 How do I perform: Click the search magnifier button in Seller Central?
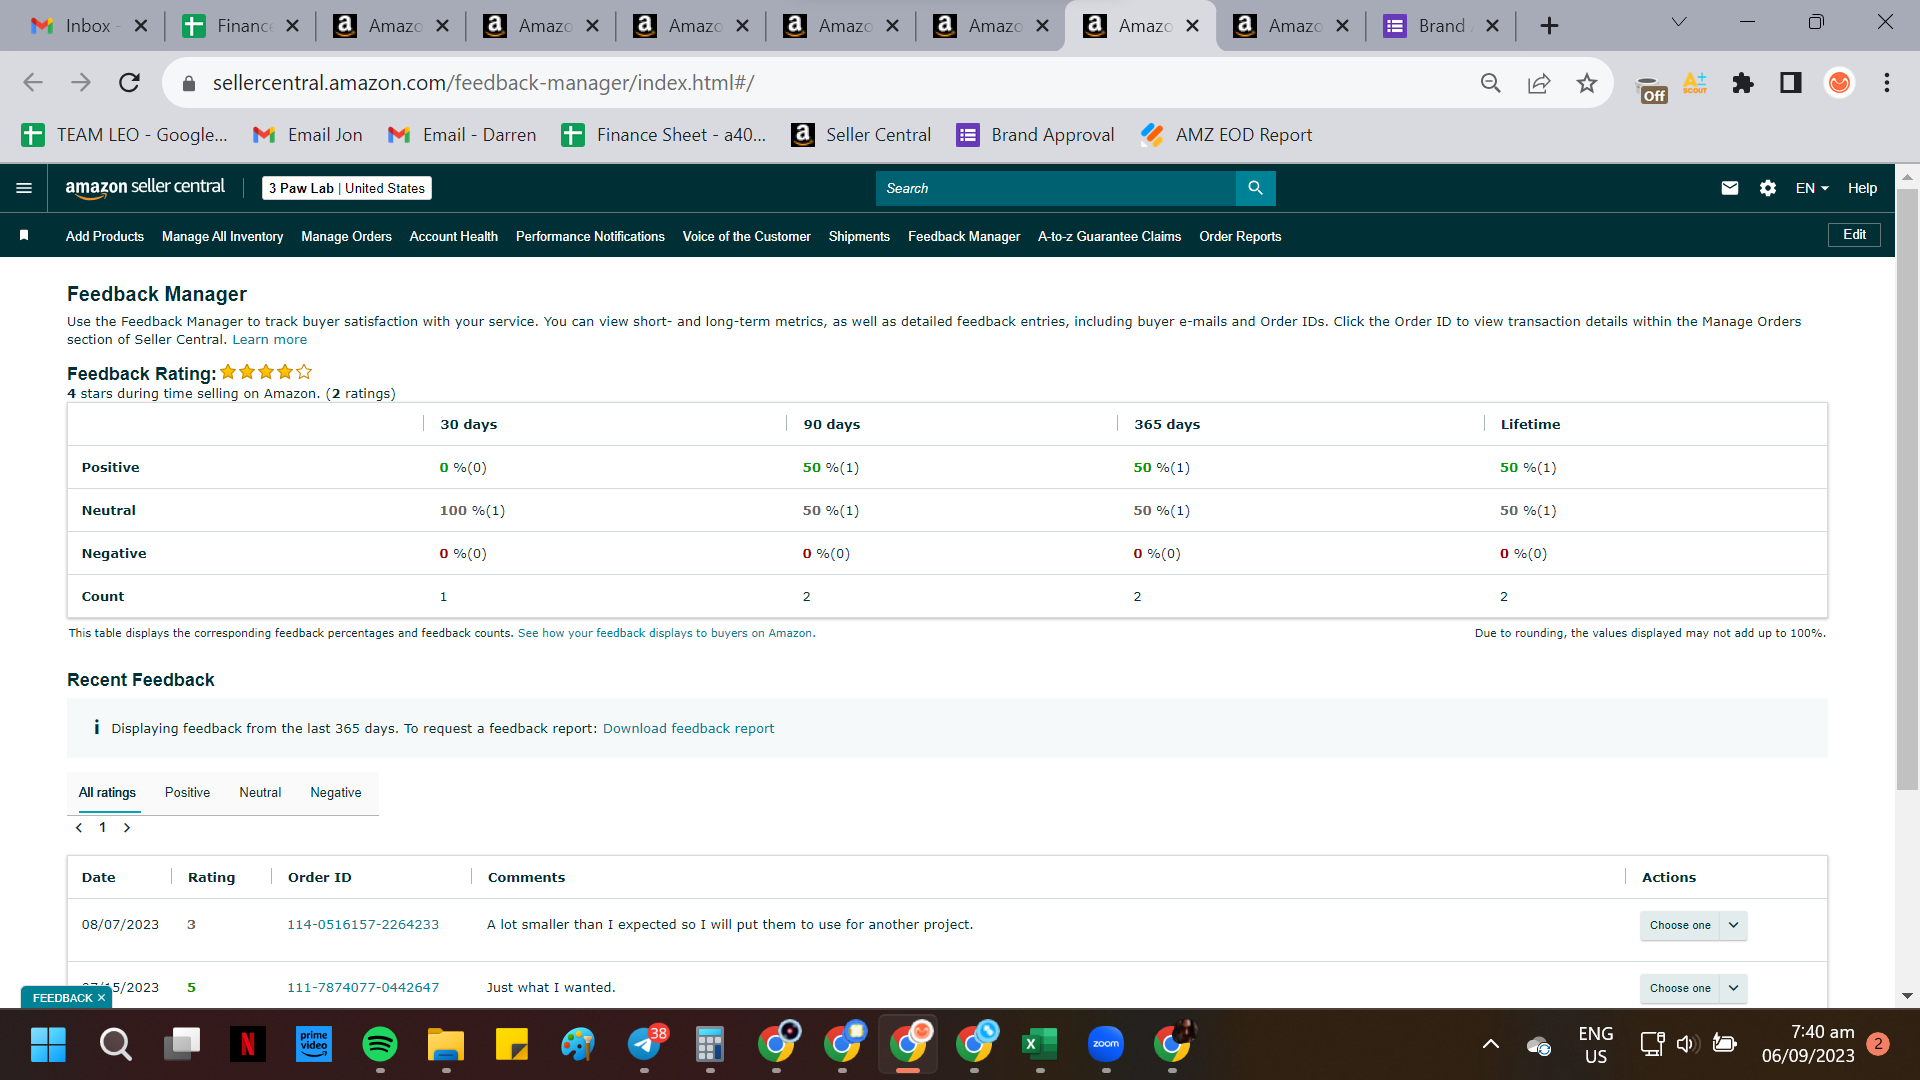coord(1255,188)
